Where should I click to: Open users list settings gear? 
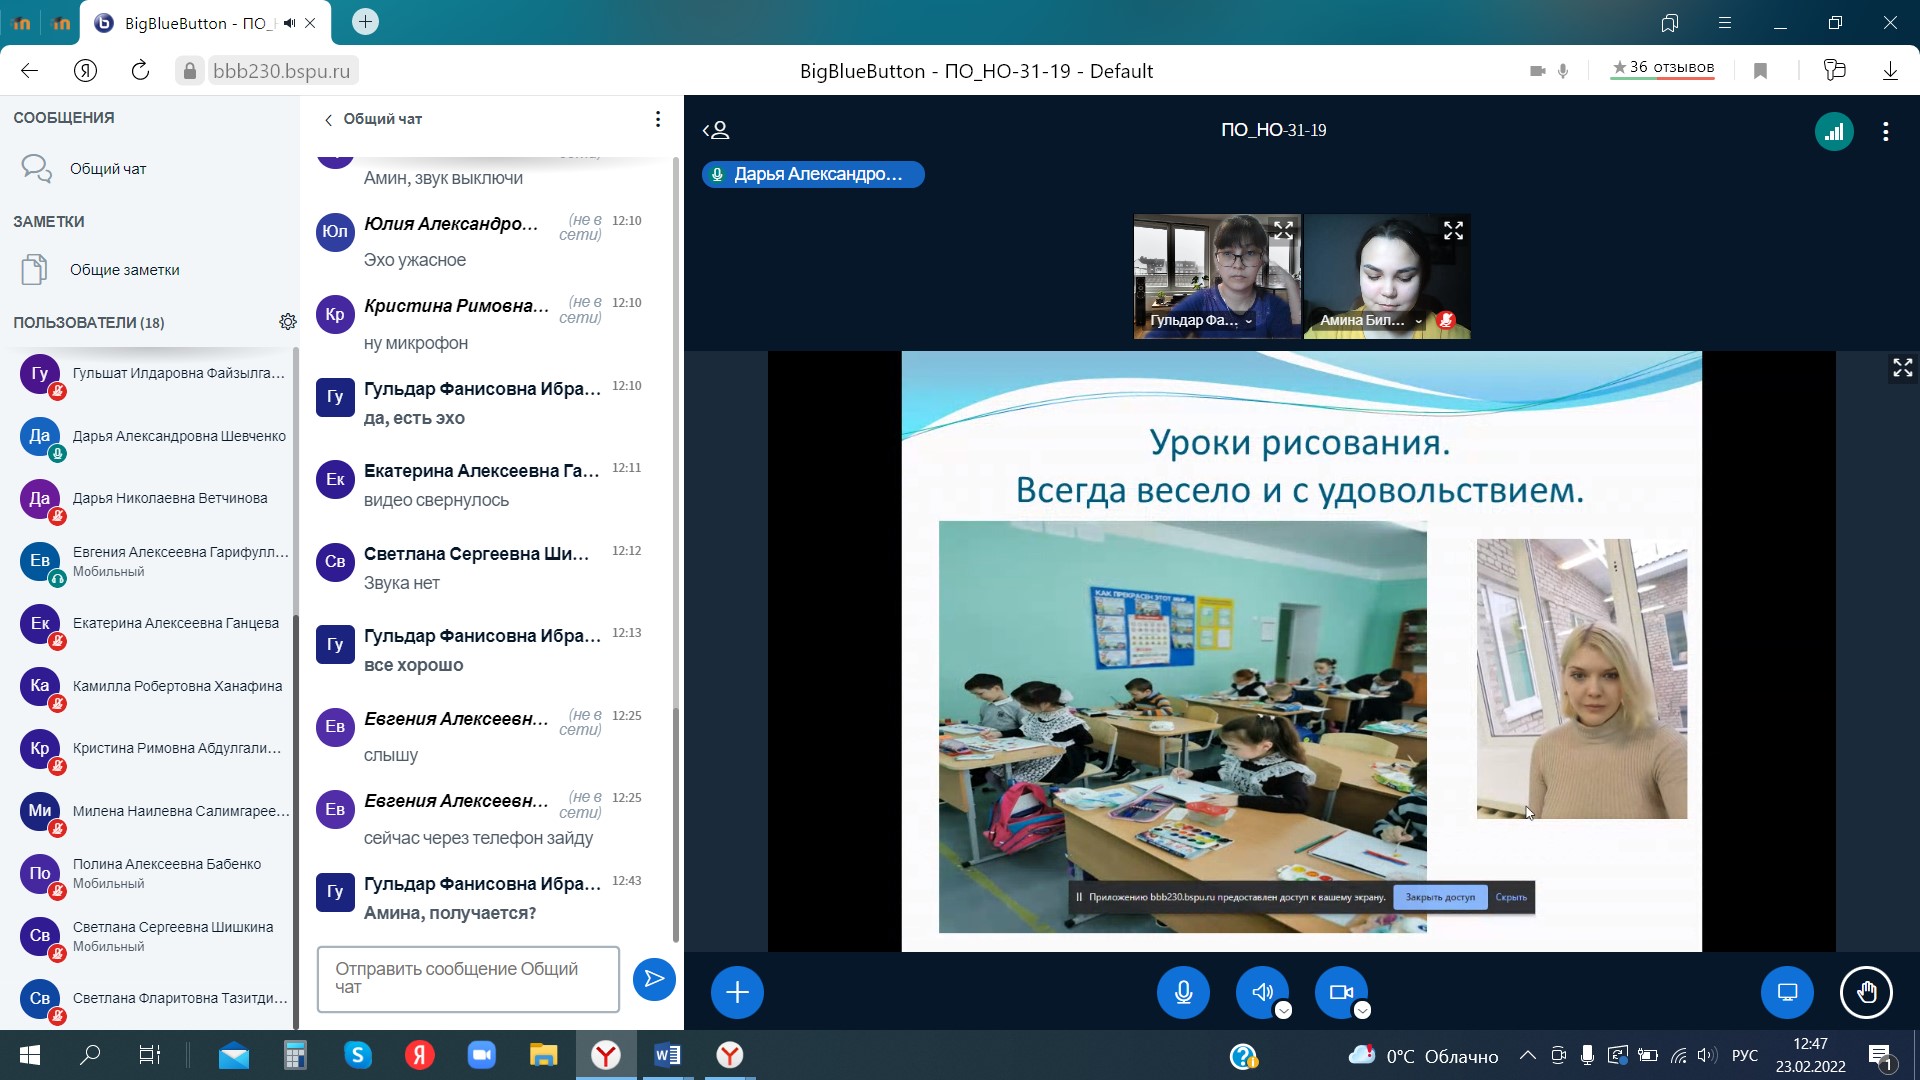(x=288, y=322)
